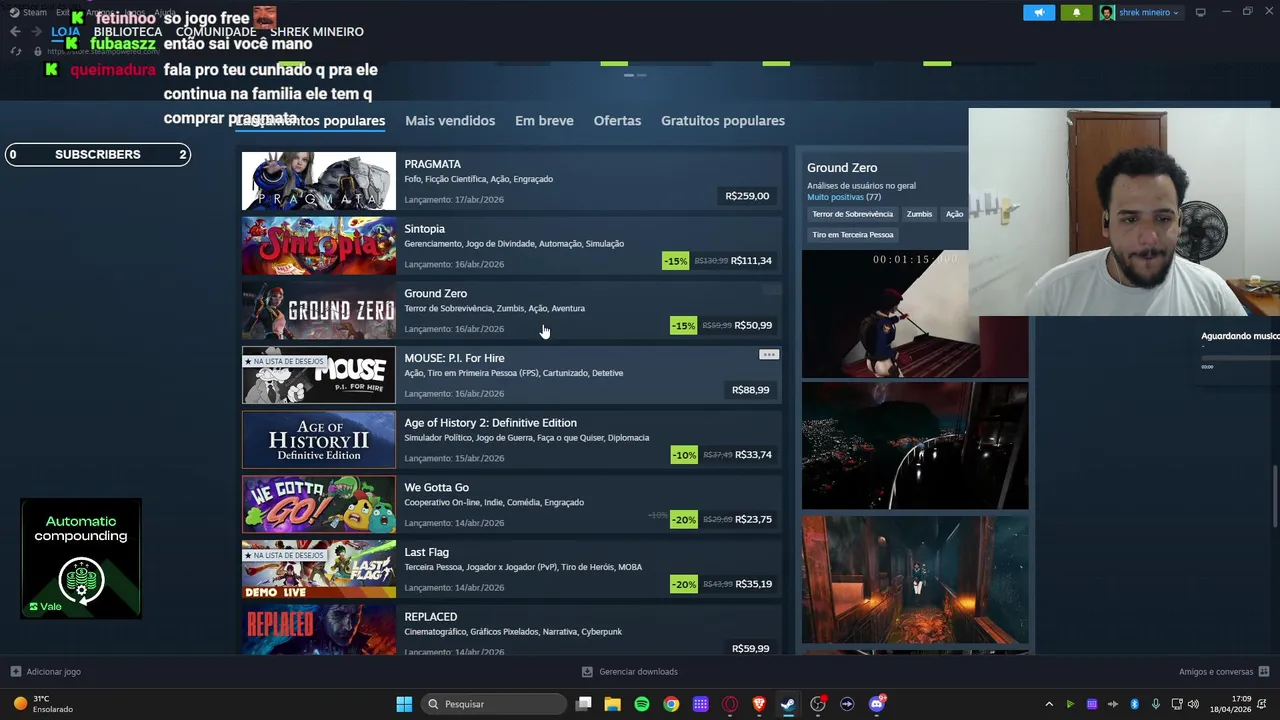Click the Pesquisar taskbar search box

coord(494,704)
